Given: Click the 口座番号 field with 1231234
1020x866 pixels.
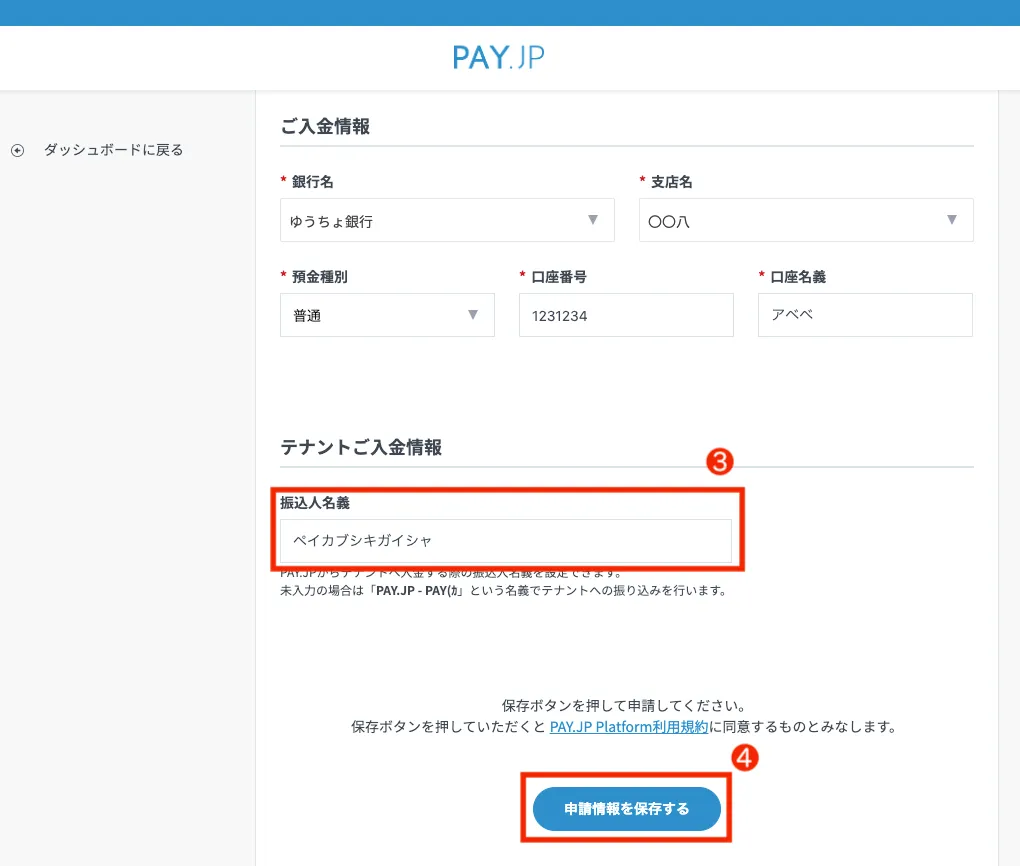Looking at the screenshot, I should 626,315.
